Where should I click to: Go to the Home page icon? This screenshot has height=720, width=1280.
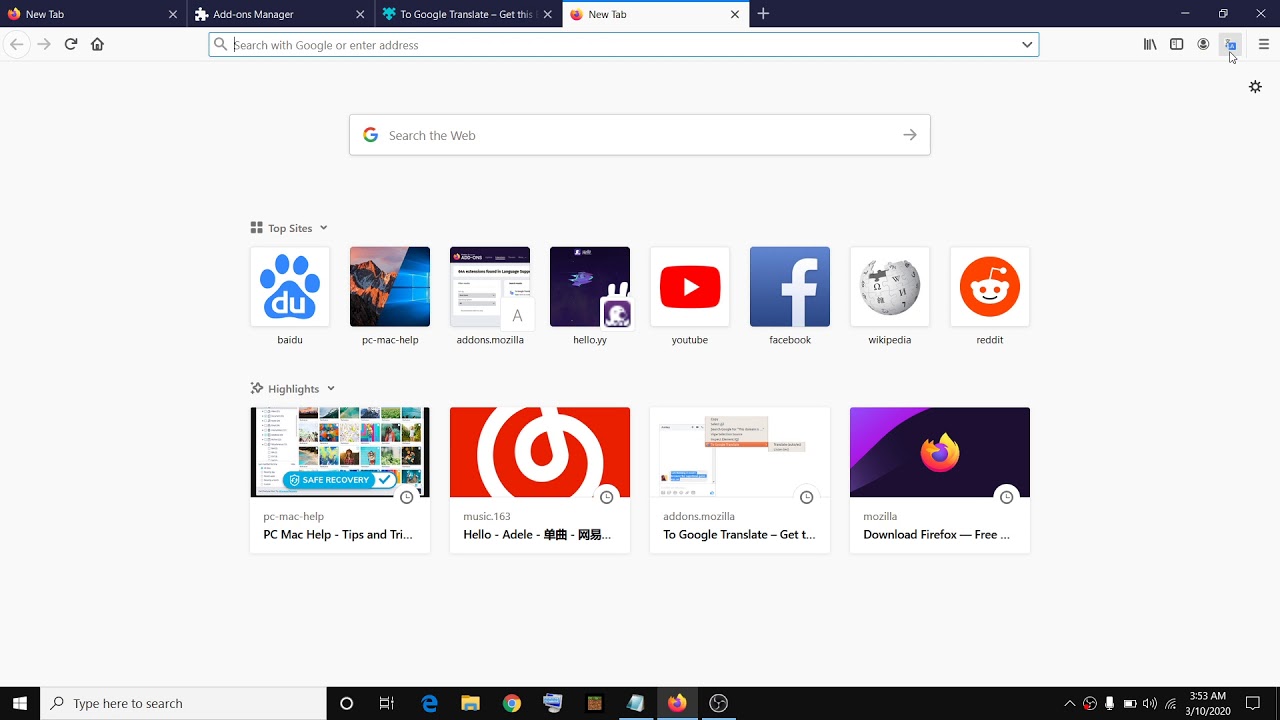[97, 44]
